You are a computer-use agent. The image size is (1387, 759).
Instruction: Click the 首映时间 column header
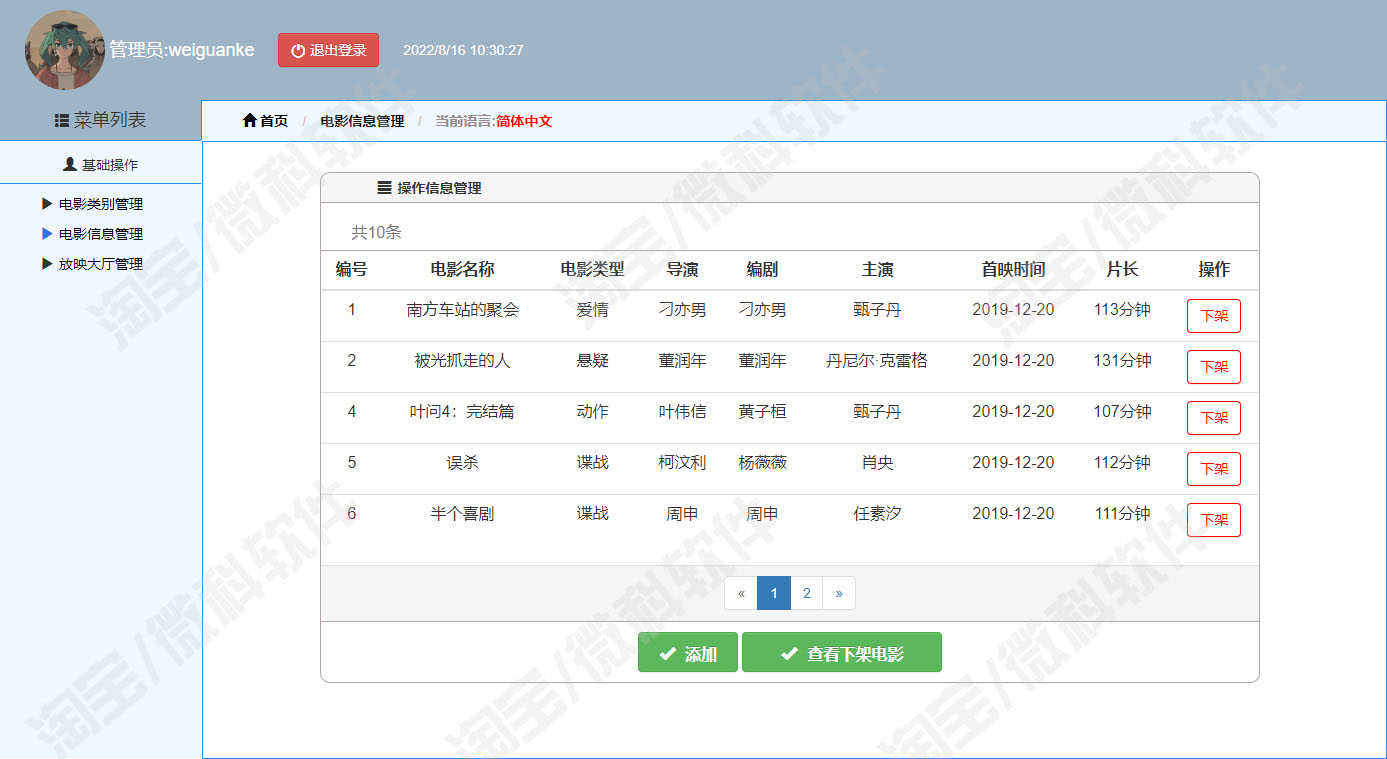(1013, 269)
